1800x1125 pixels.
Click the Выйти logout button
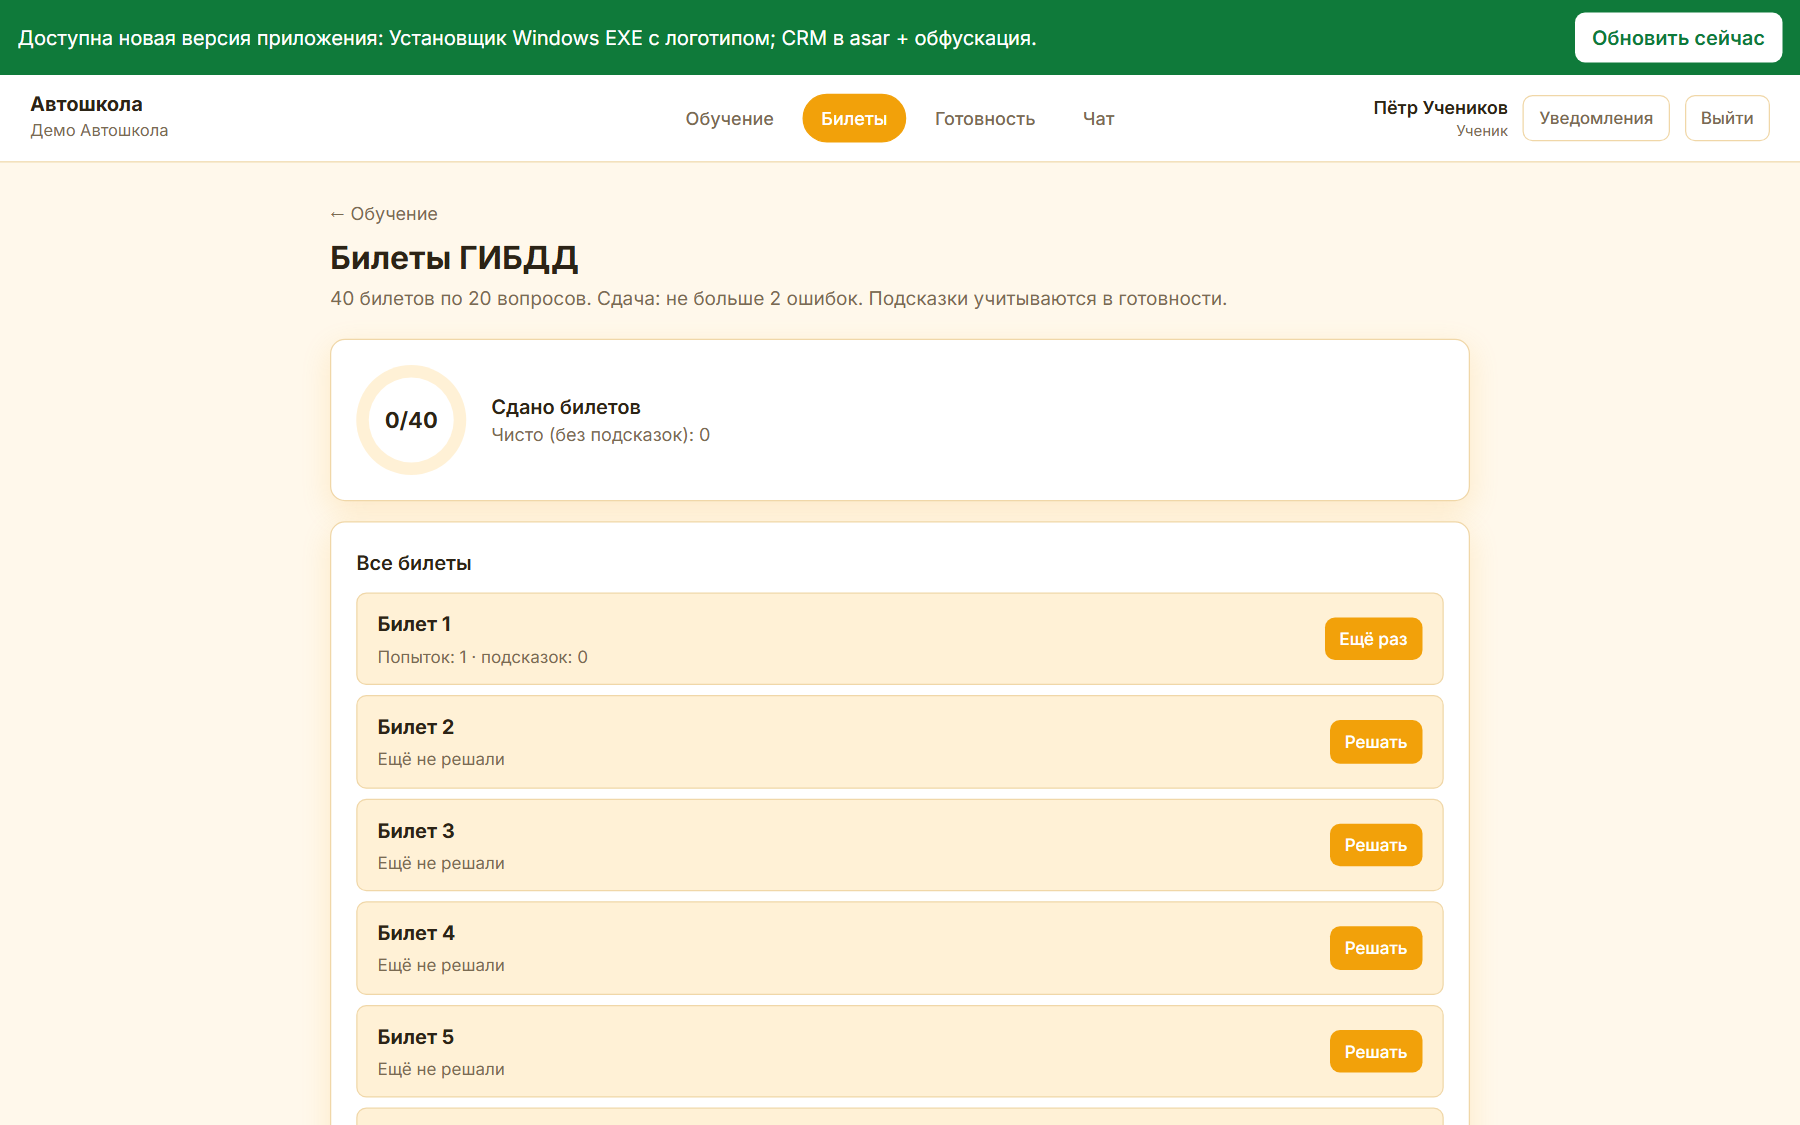click(1727, 118)
